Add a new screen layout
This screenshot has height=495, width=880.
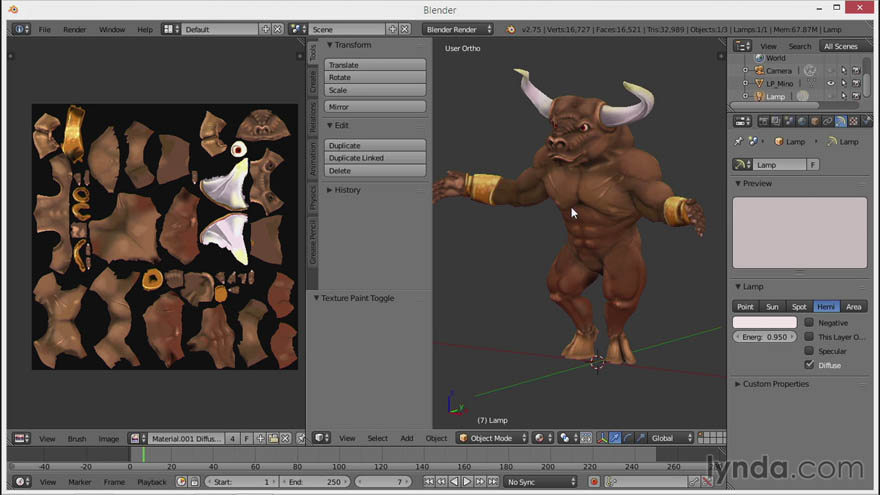click(x=265, y=29)
